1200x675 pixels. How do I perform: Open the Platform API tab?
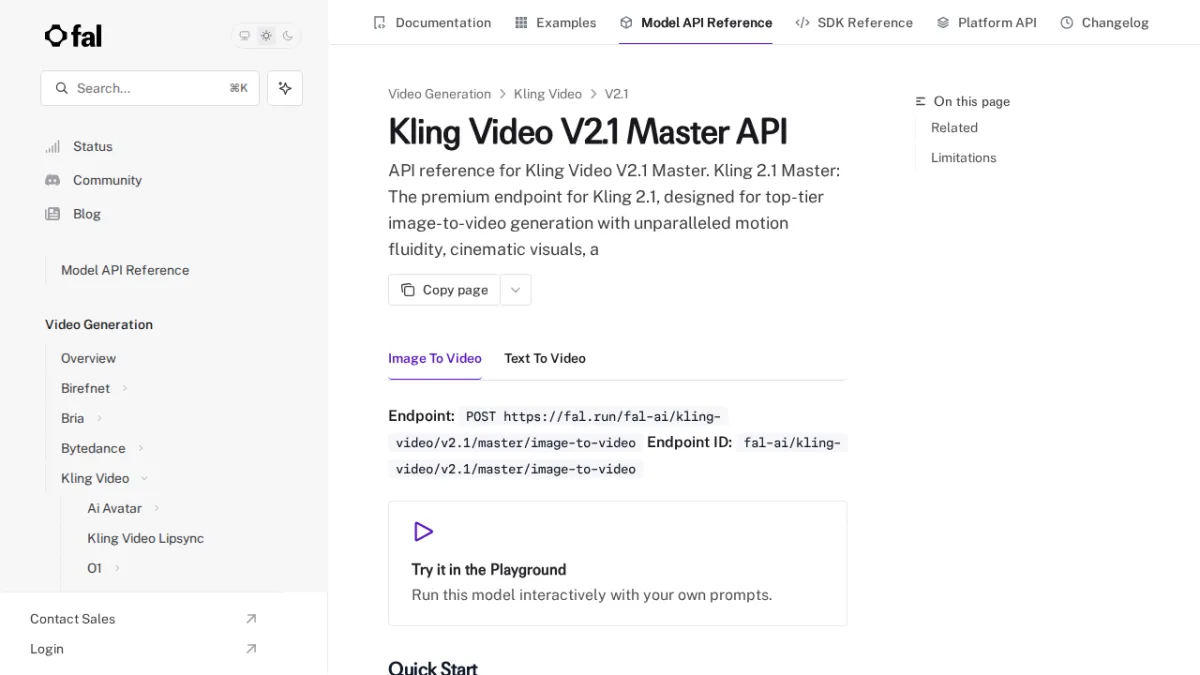[986, 22]
